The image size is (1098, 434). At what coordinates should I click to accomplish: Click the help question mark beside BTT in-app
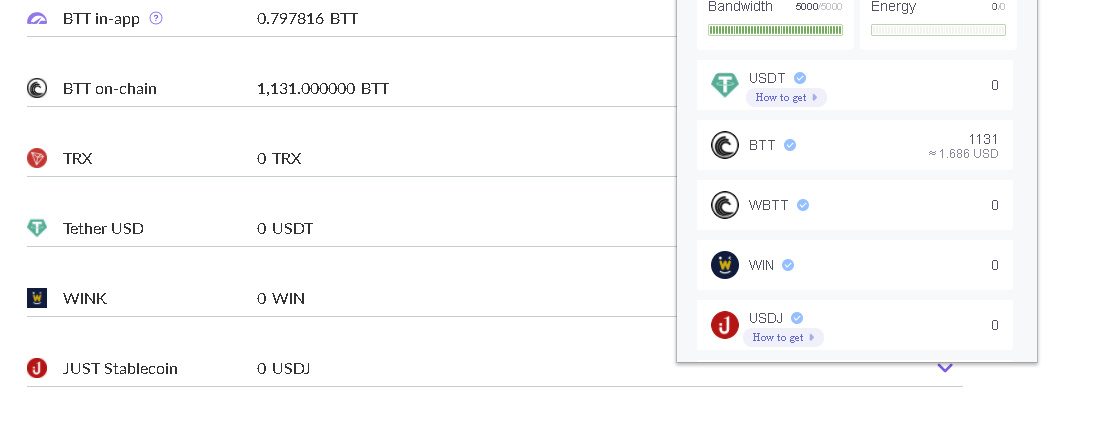155,18
